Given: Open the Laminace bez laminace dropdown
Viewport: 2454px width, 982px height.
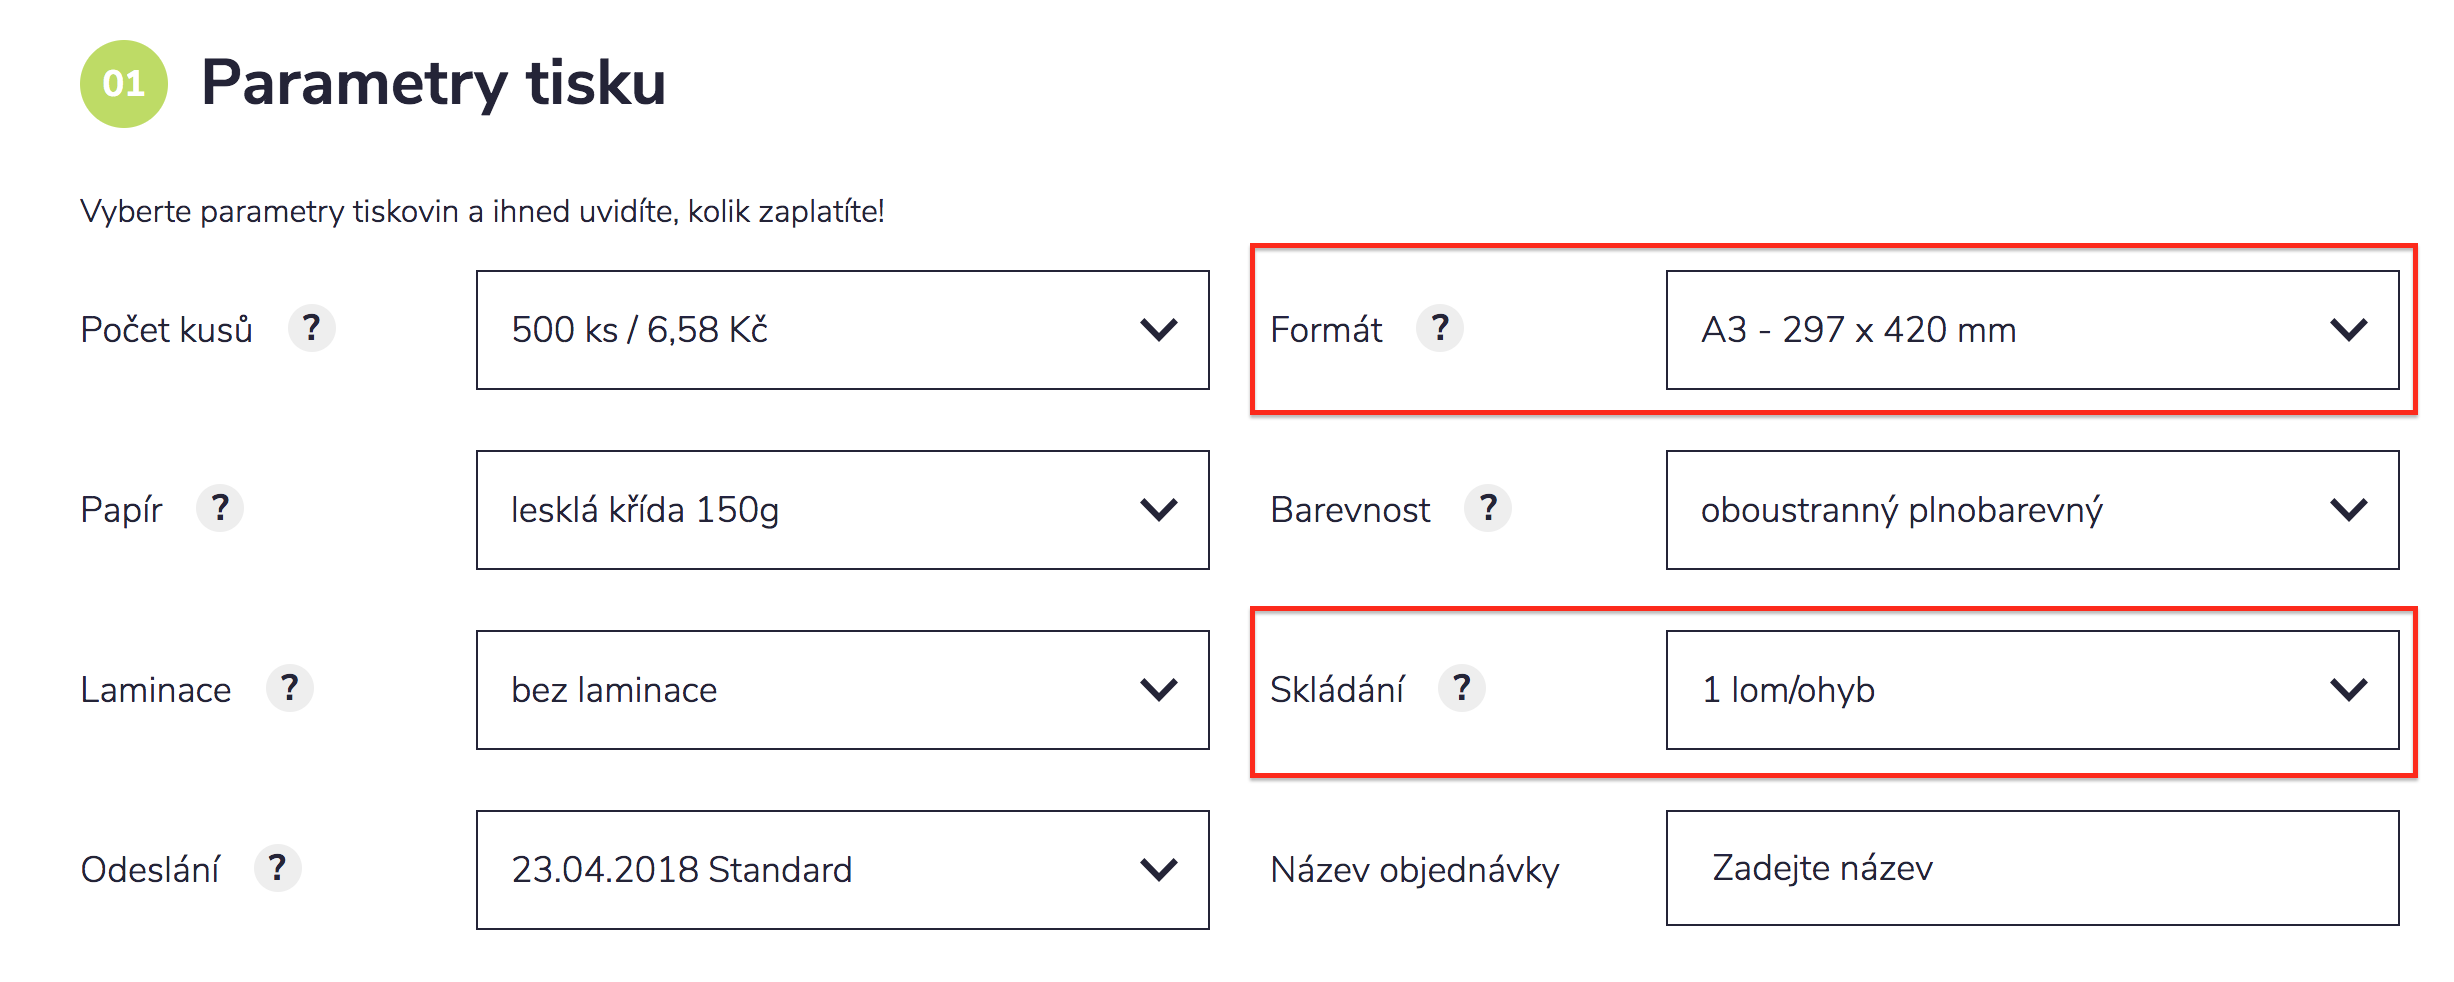Looking at the screenshot, I should [842, 690].
